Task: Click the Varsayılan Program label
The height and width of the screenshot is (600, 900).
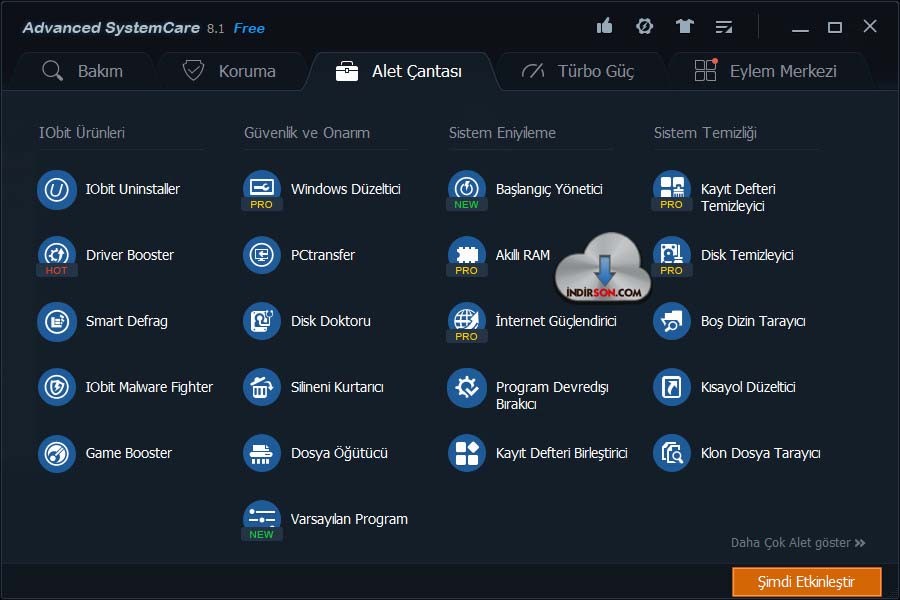Action: pos(349,520)
